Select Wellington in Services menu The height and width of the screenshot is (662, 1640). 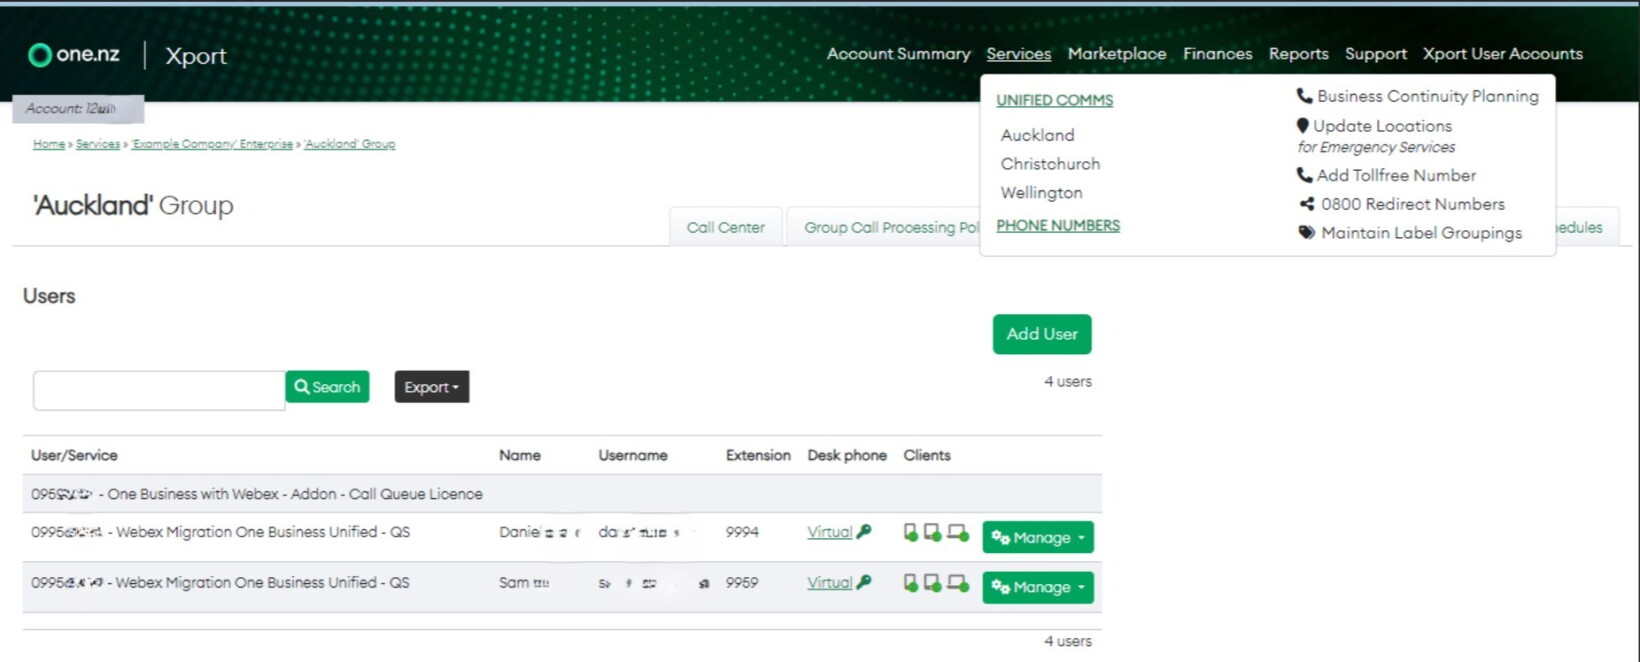(x=1041, y=193)
